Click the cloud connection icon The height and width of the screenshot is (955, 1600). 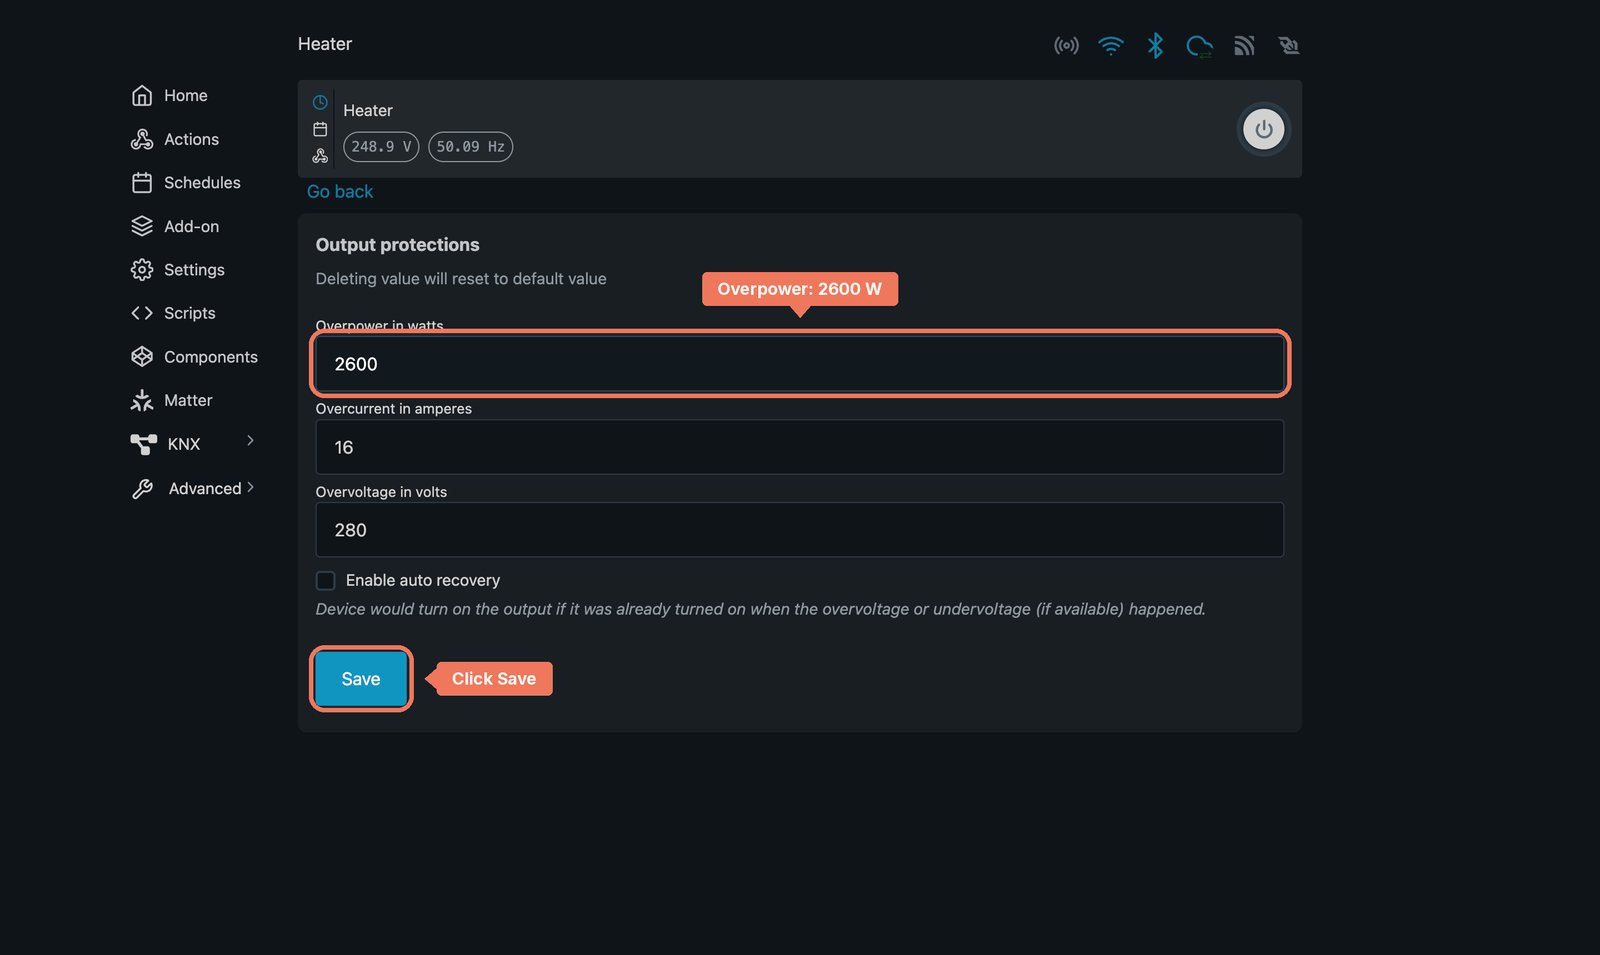(x=1199, y=45)
